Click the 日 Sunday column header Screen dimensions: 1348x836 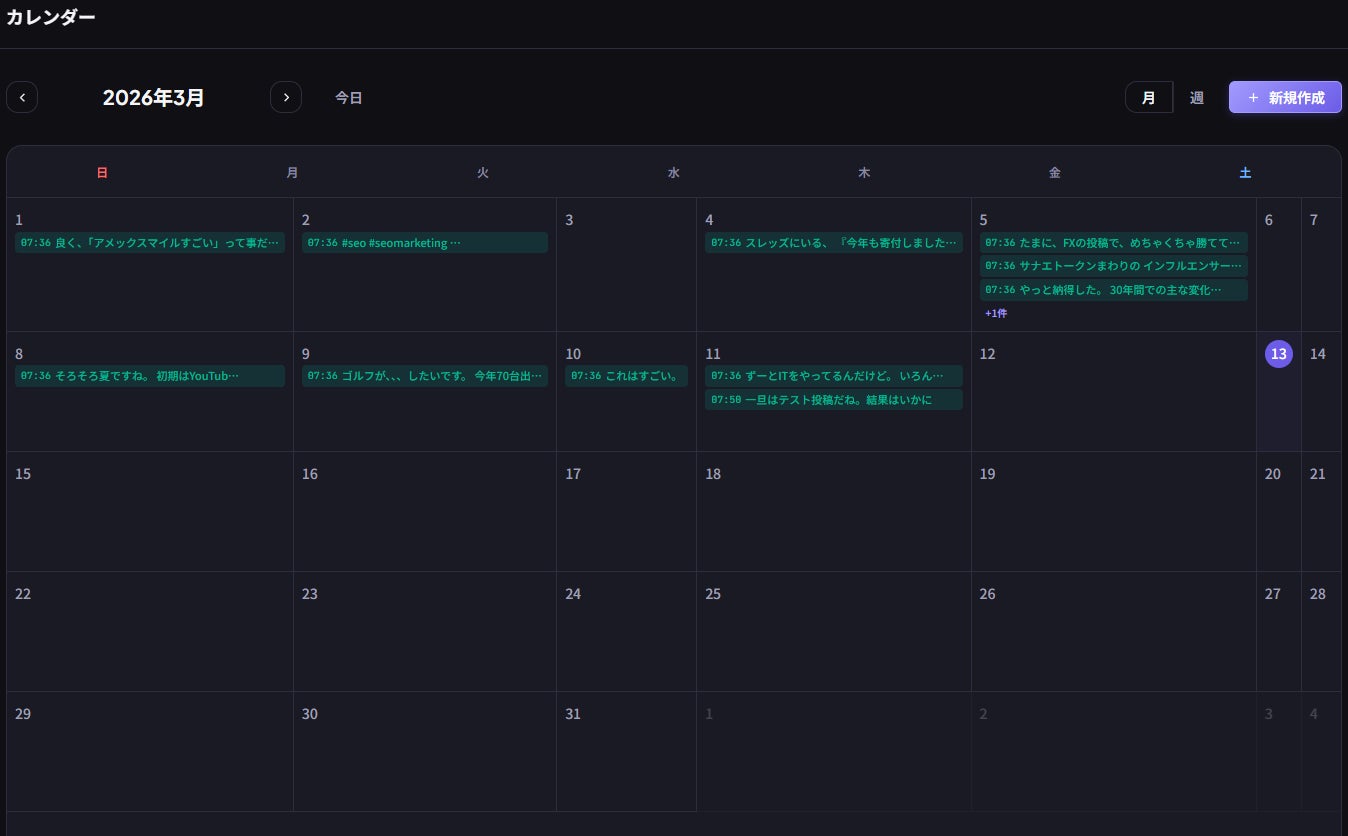click(x=102, y=173)
